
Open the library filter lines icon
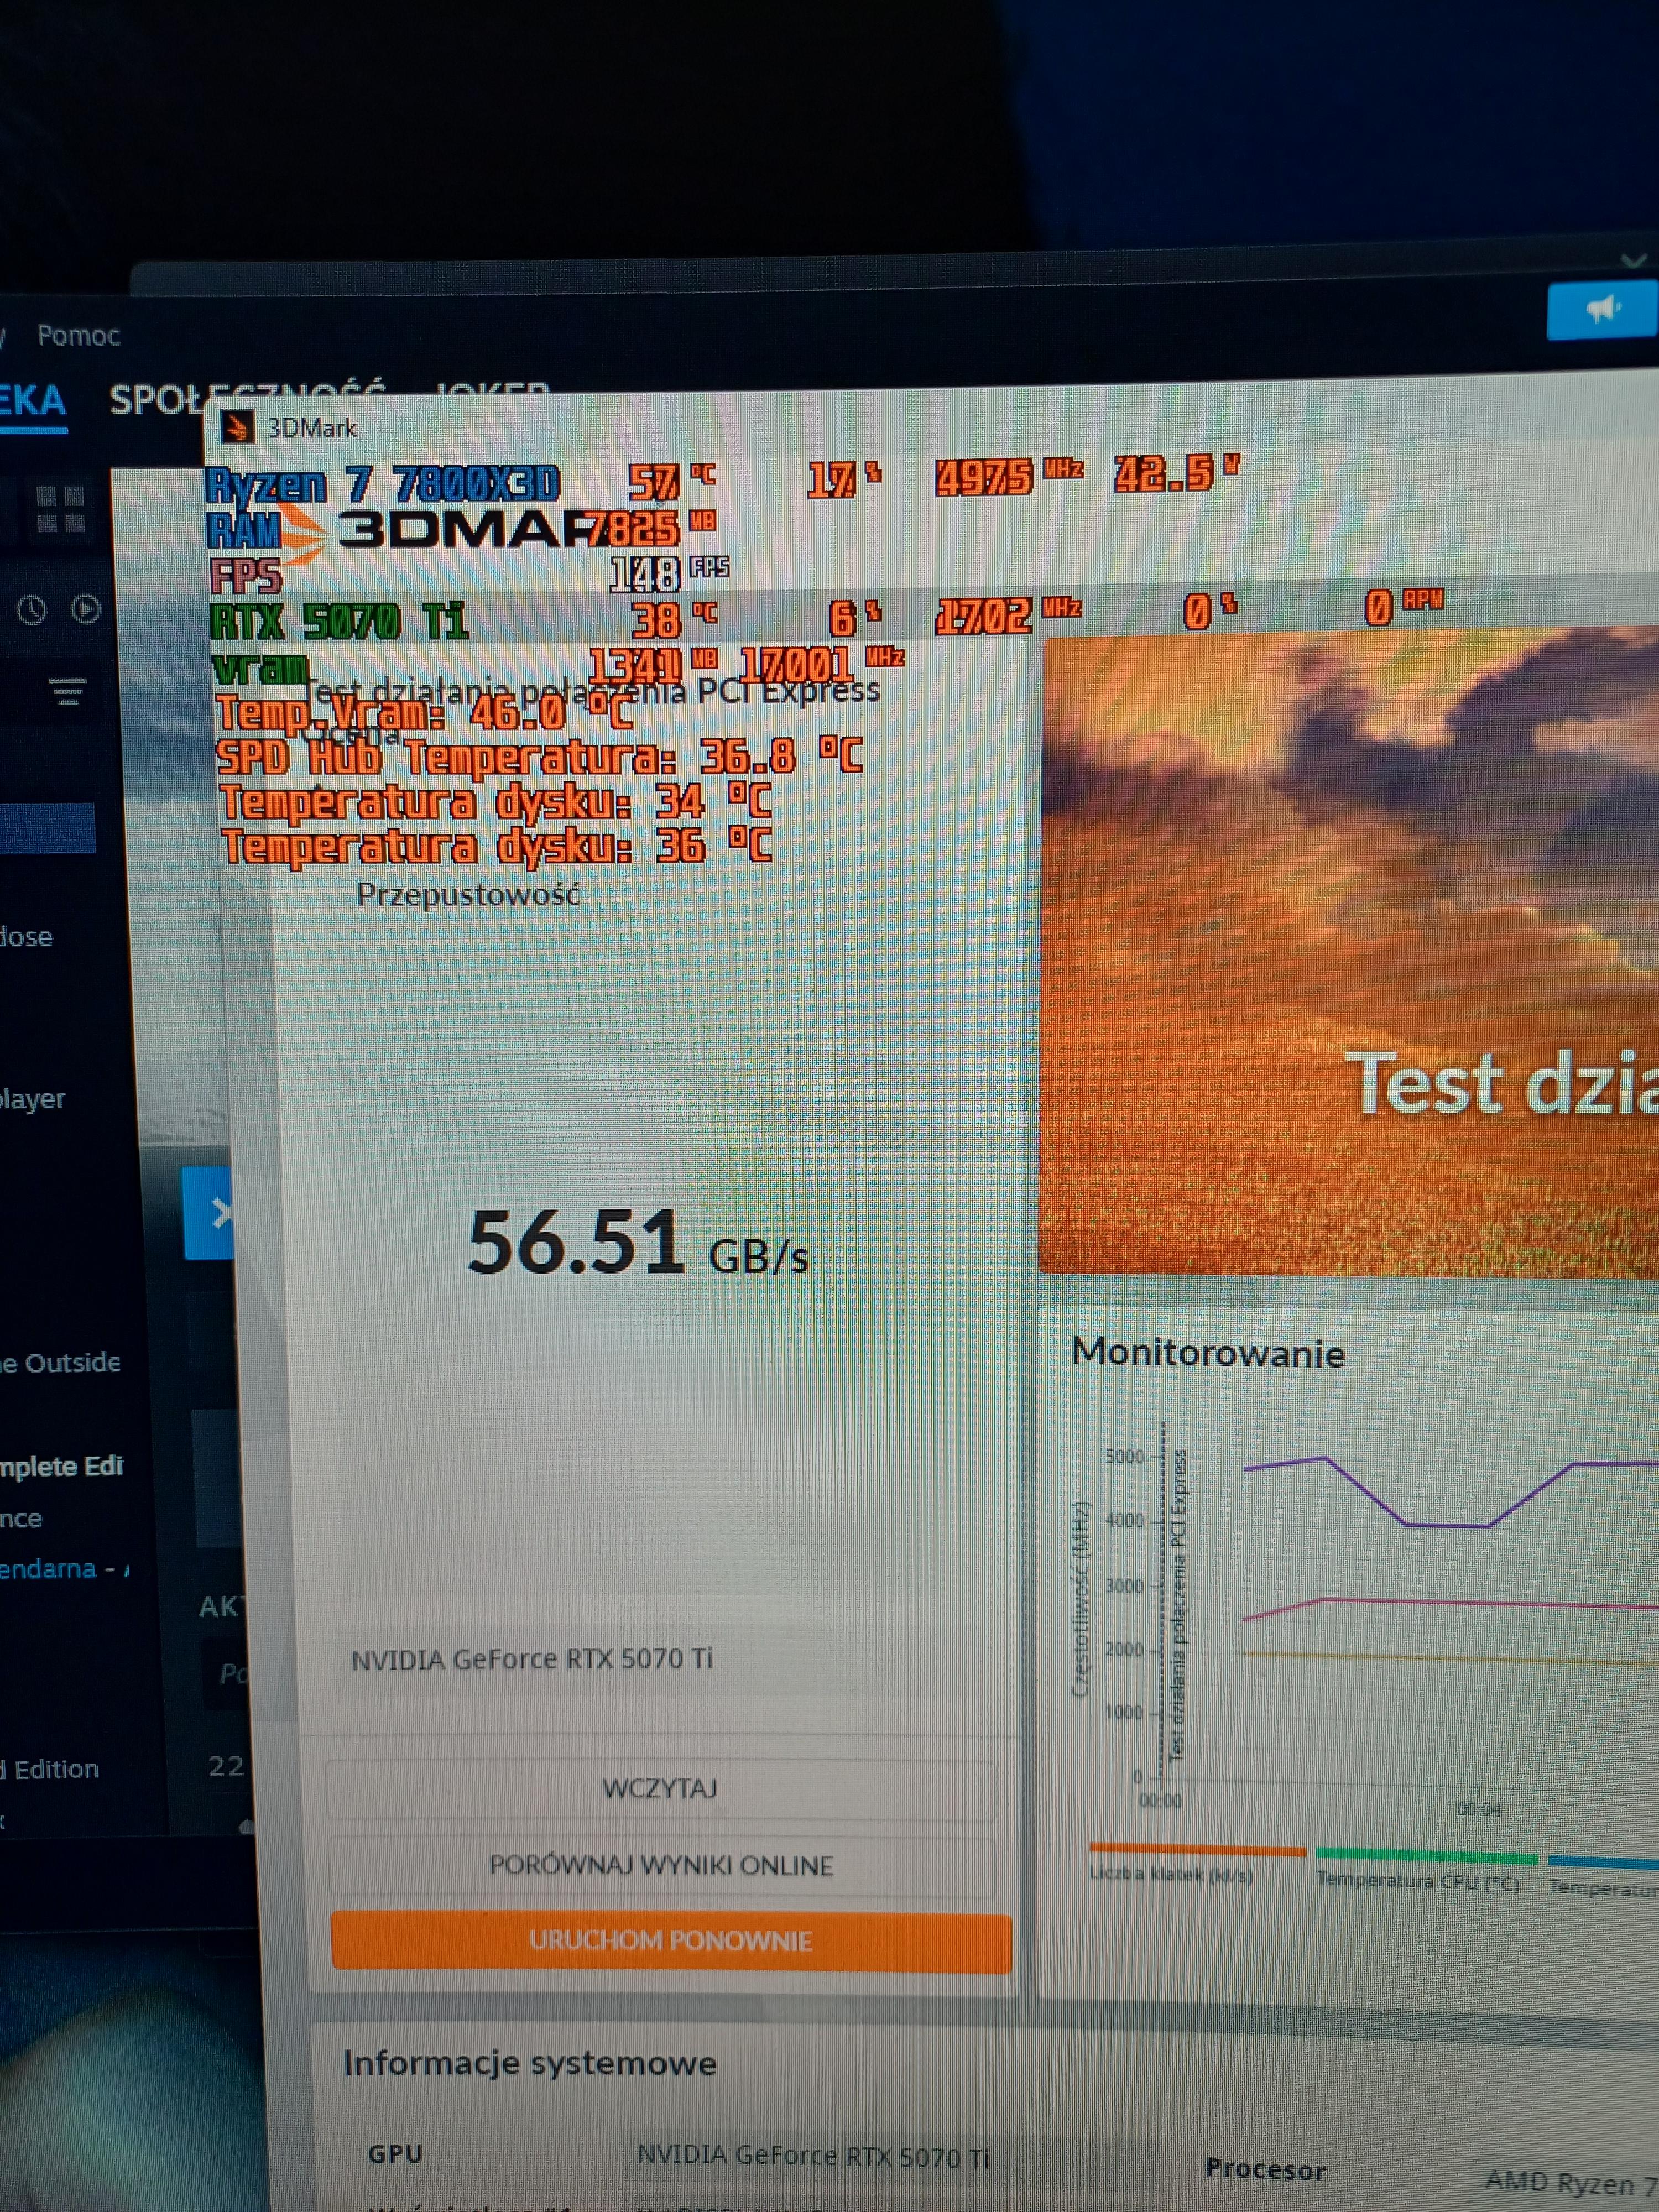coord(68,691)
